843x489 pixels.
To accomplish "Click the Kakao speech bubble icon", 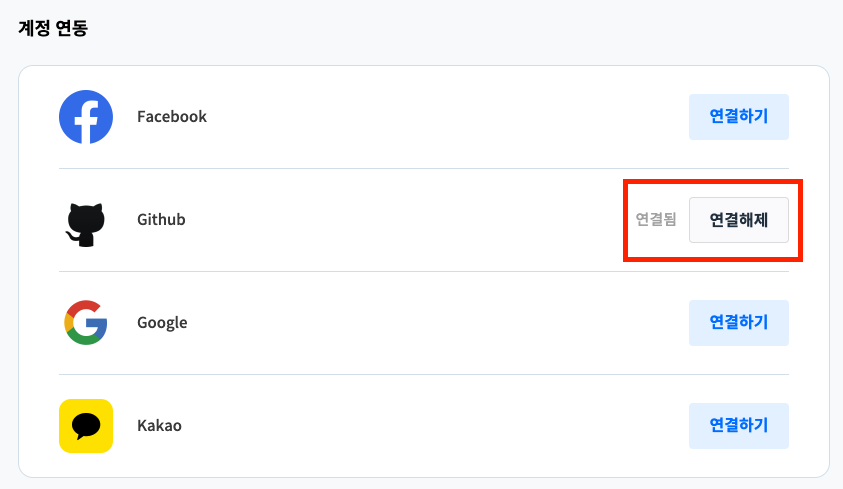I will pos(85,426).
